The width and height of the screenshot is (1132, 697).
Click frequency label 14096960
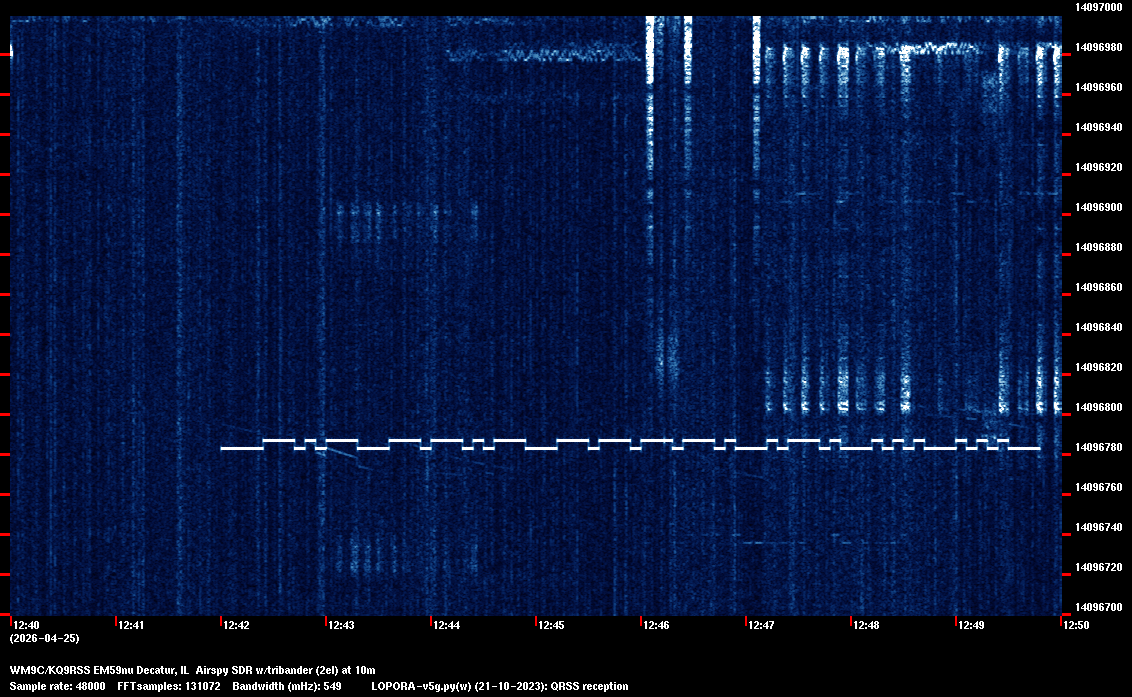(1099, 87)
